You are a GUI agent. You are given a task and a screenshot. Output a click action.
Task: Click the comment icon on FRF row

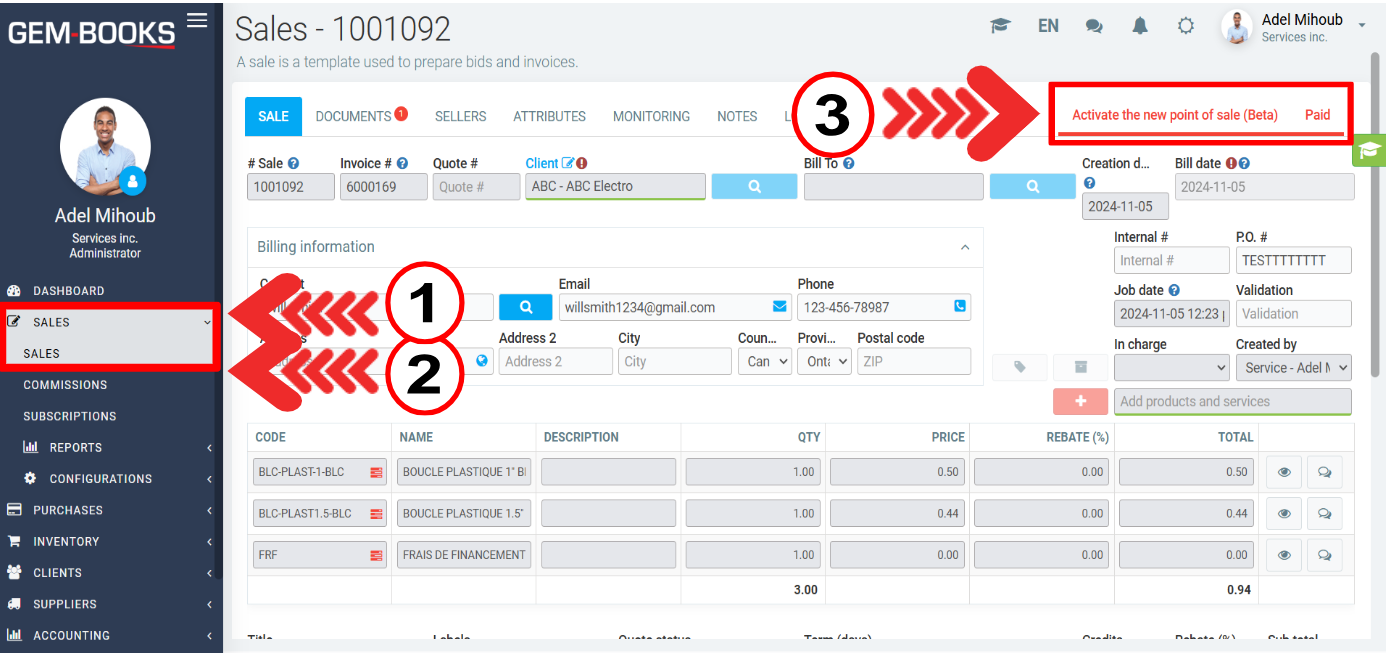1324,555
